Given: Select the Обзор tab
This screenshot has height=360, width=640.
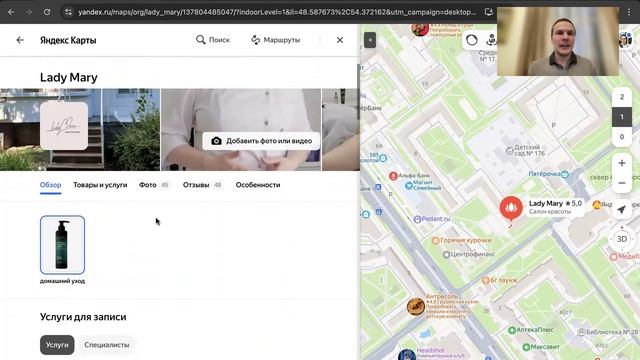Looking at the screenshot, I should [x=51, y=185].
